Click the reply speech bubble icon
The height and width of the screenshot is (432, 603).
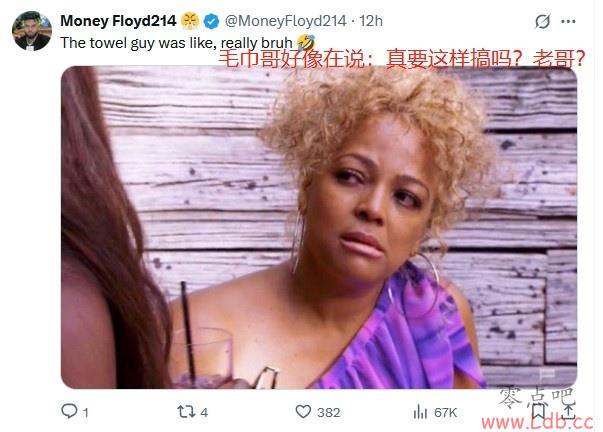tap(69, 411)
